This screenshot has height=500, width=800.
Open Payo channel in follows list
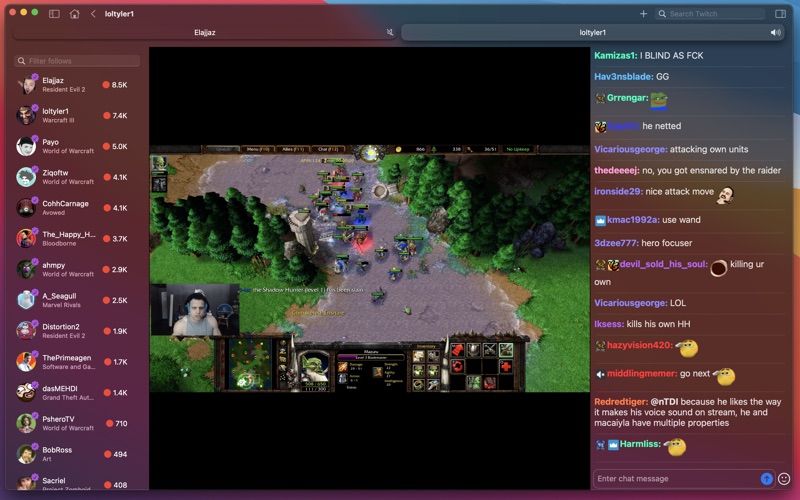click(x=77, y=146)
